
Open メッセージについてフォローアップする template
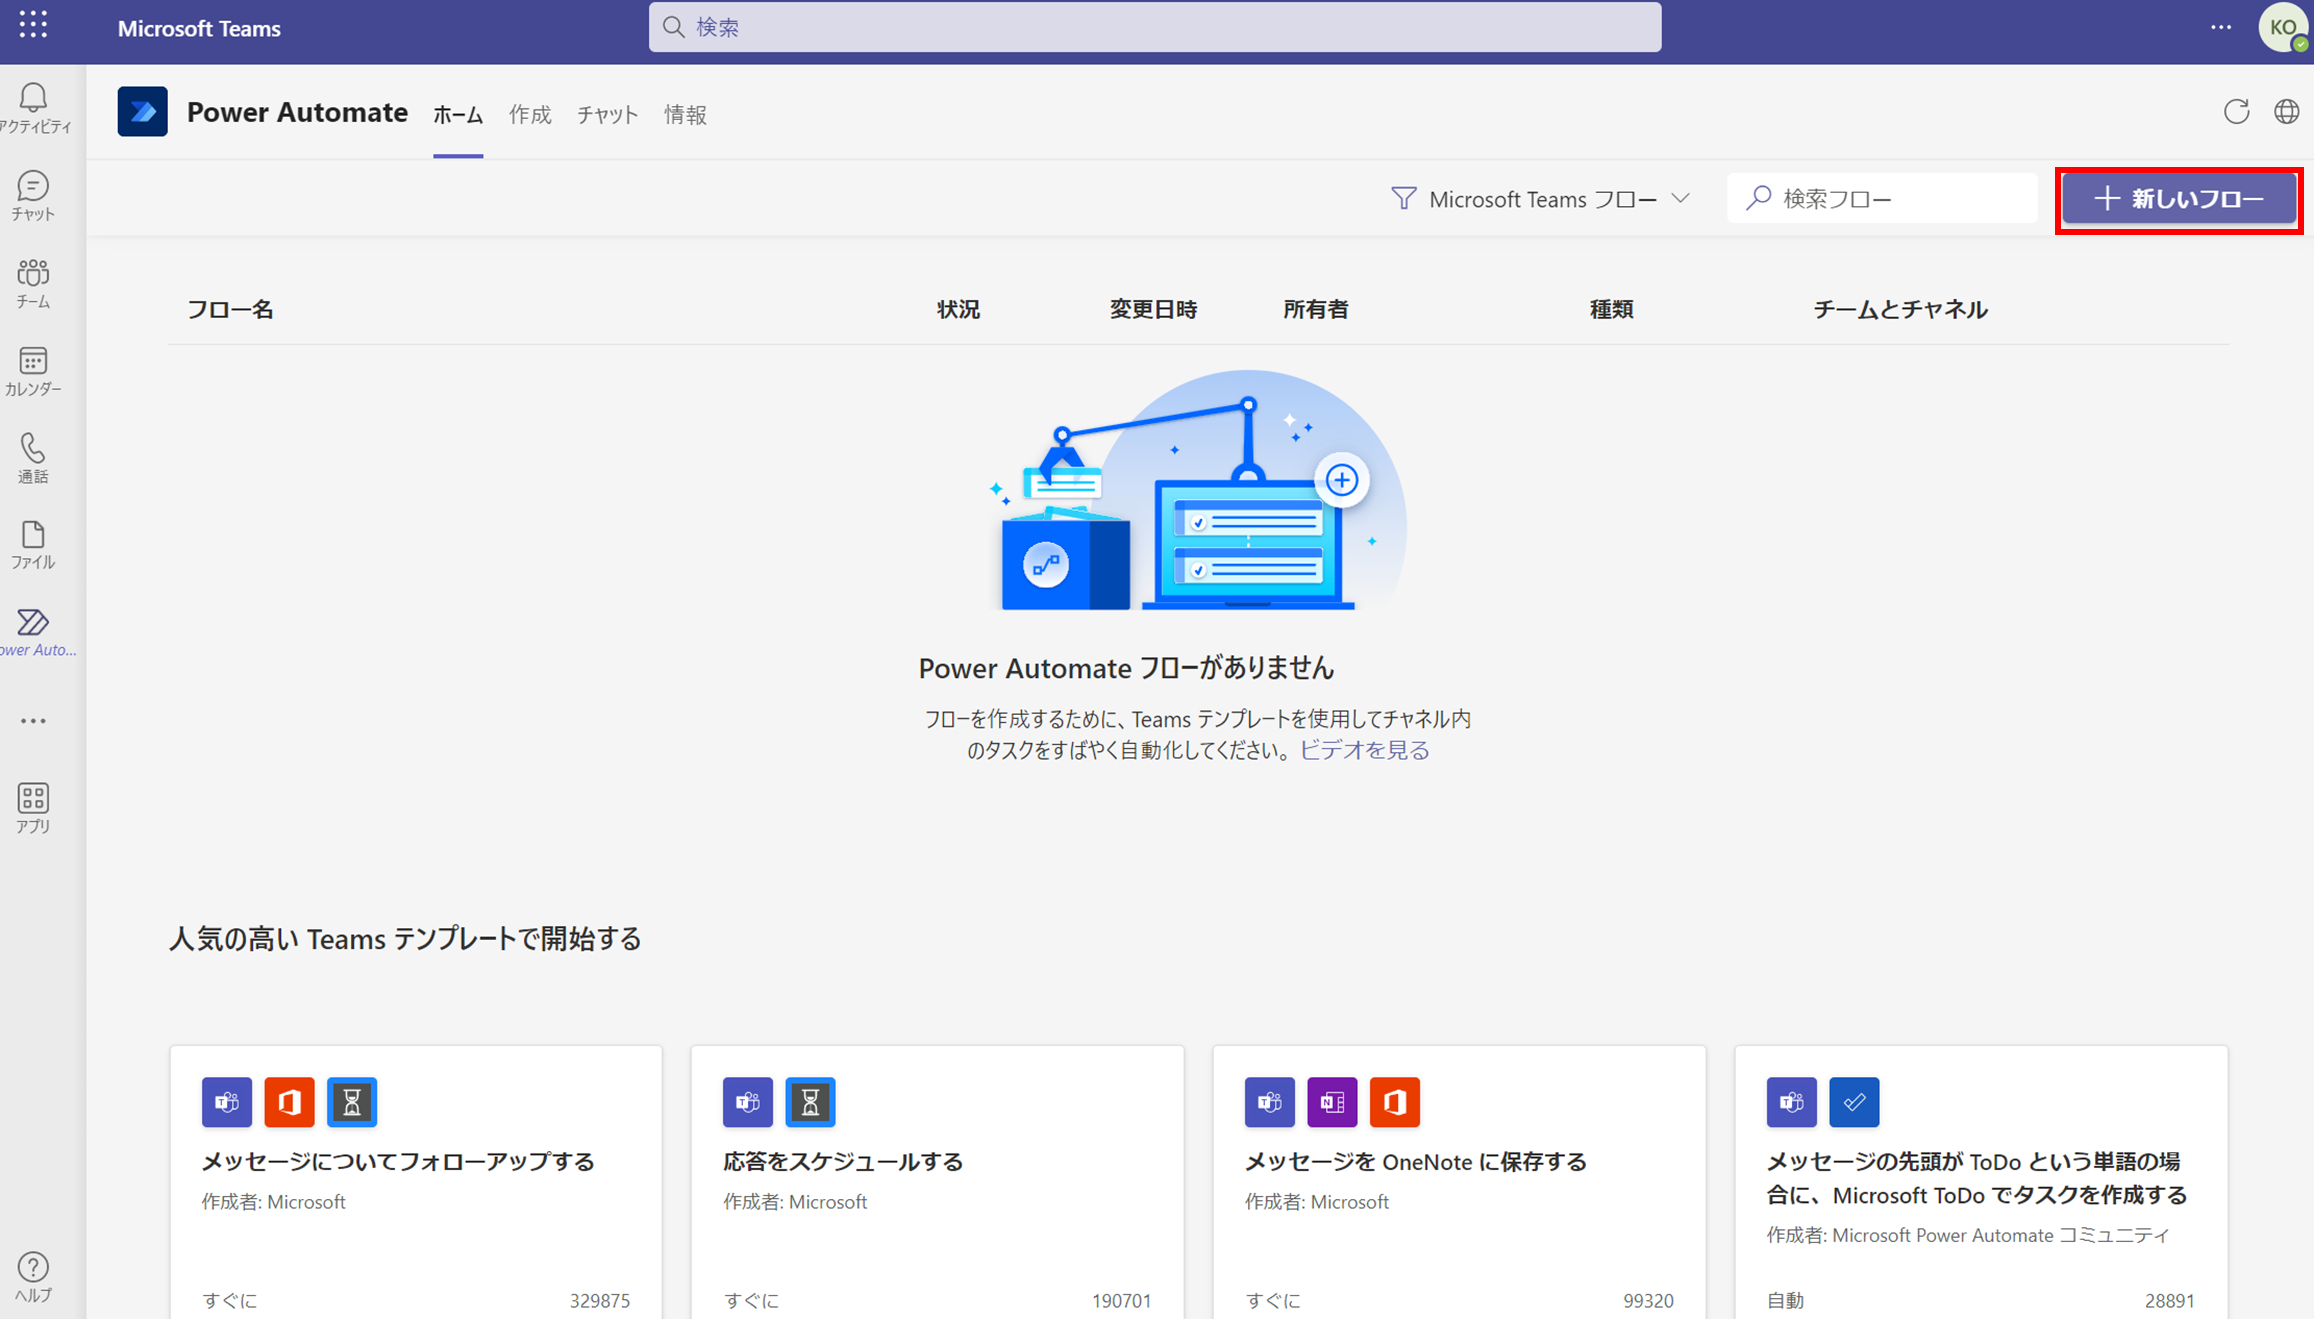398,1161
